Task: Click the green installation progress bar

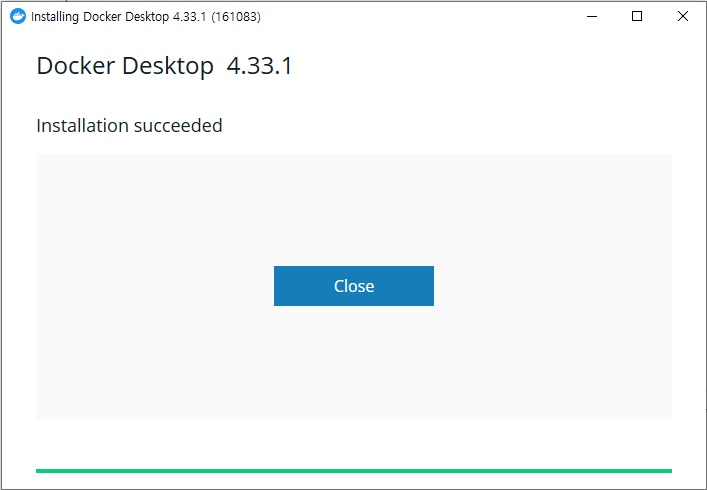Action: 354,471
